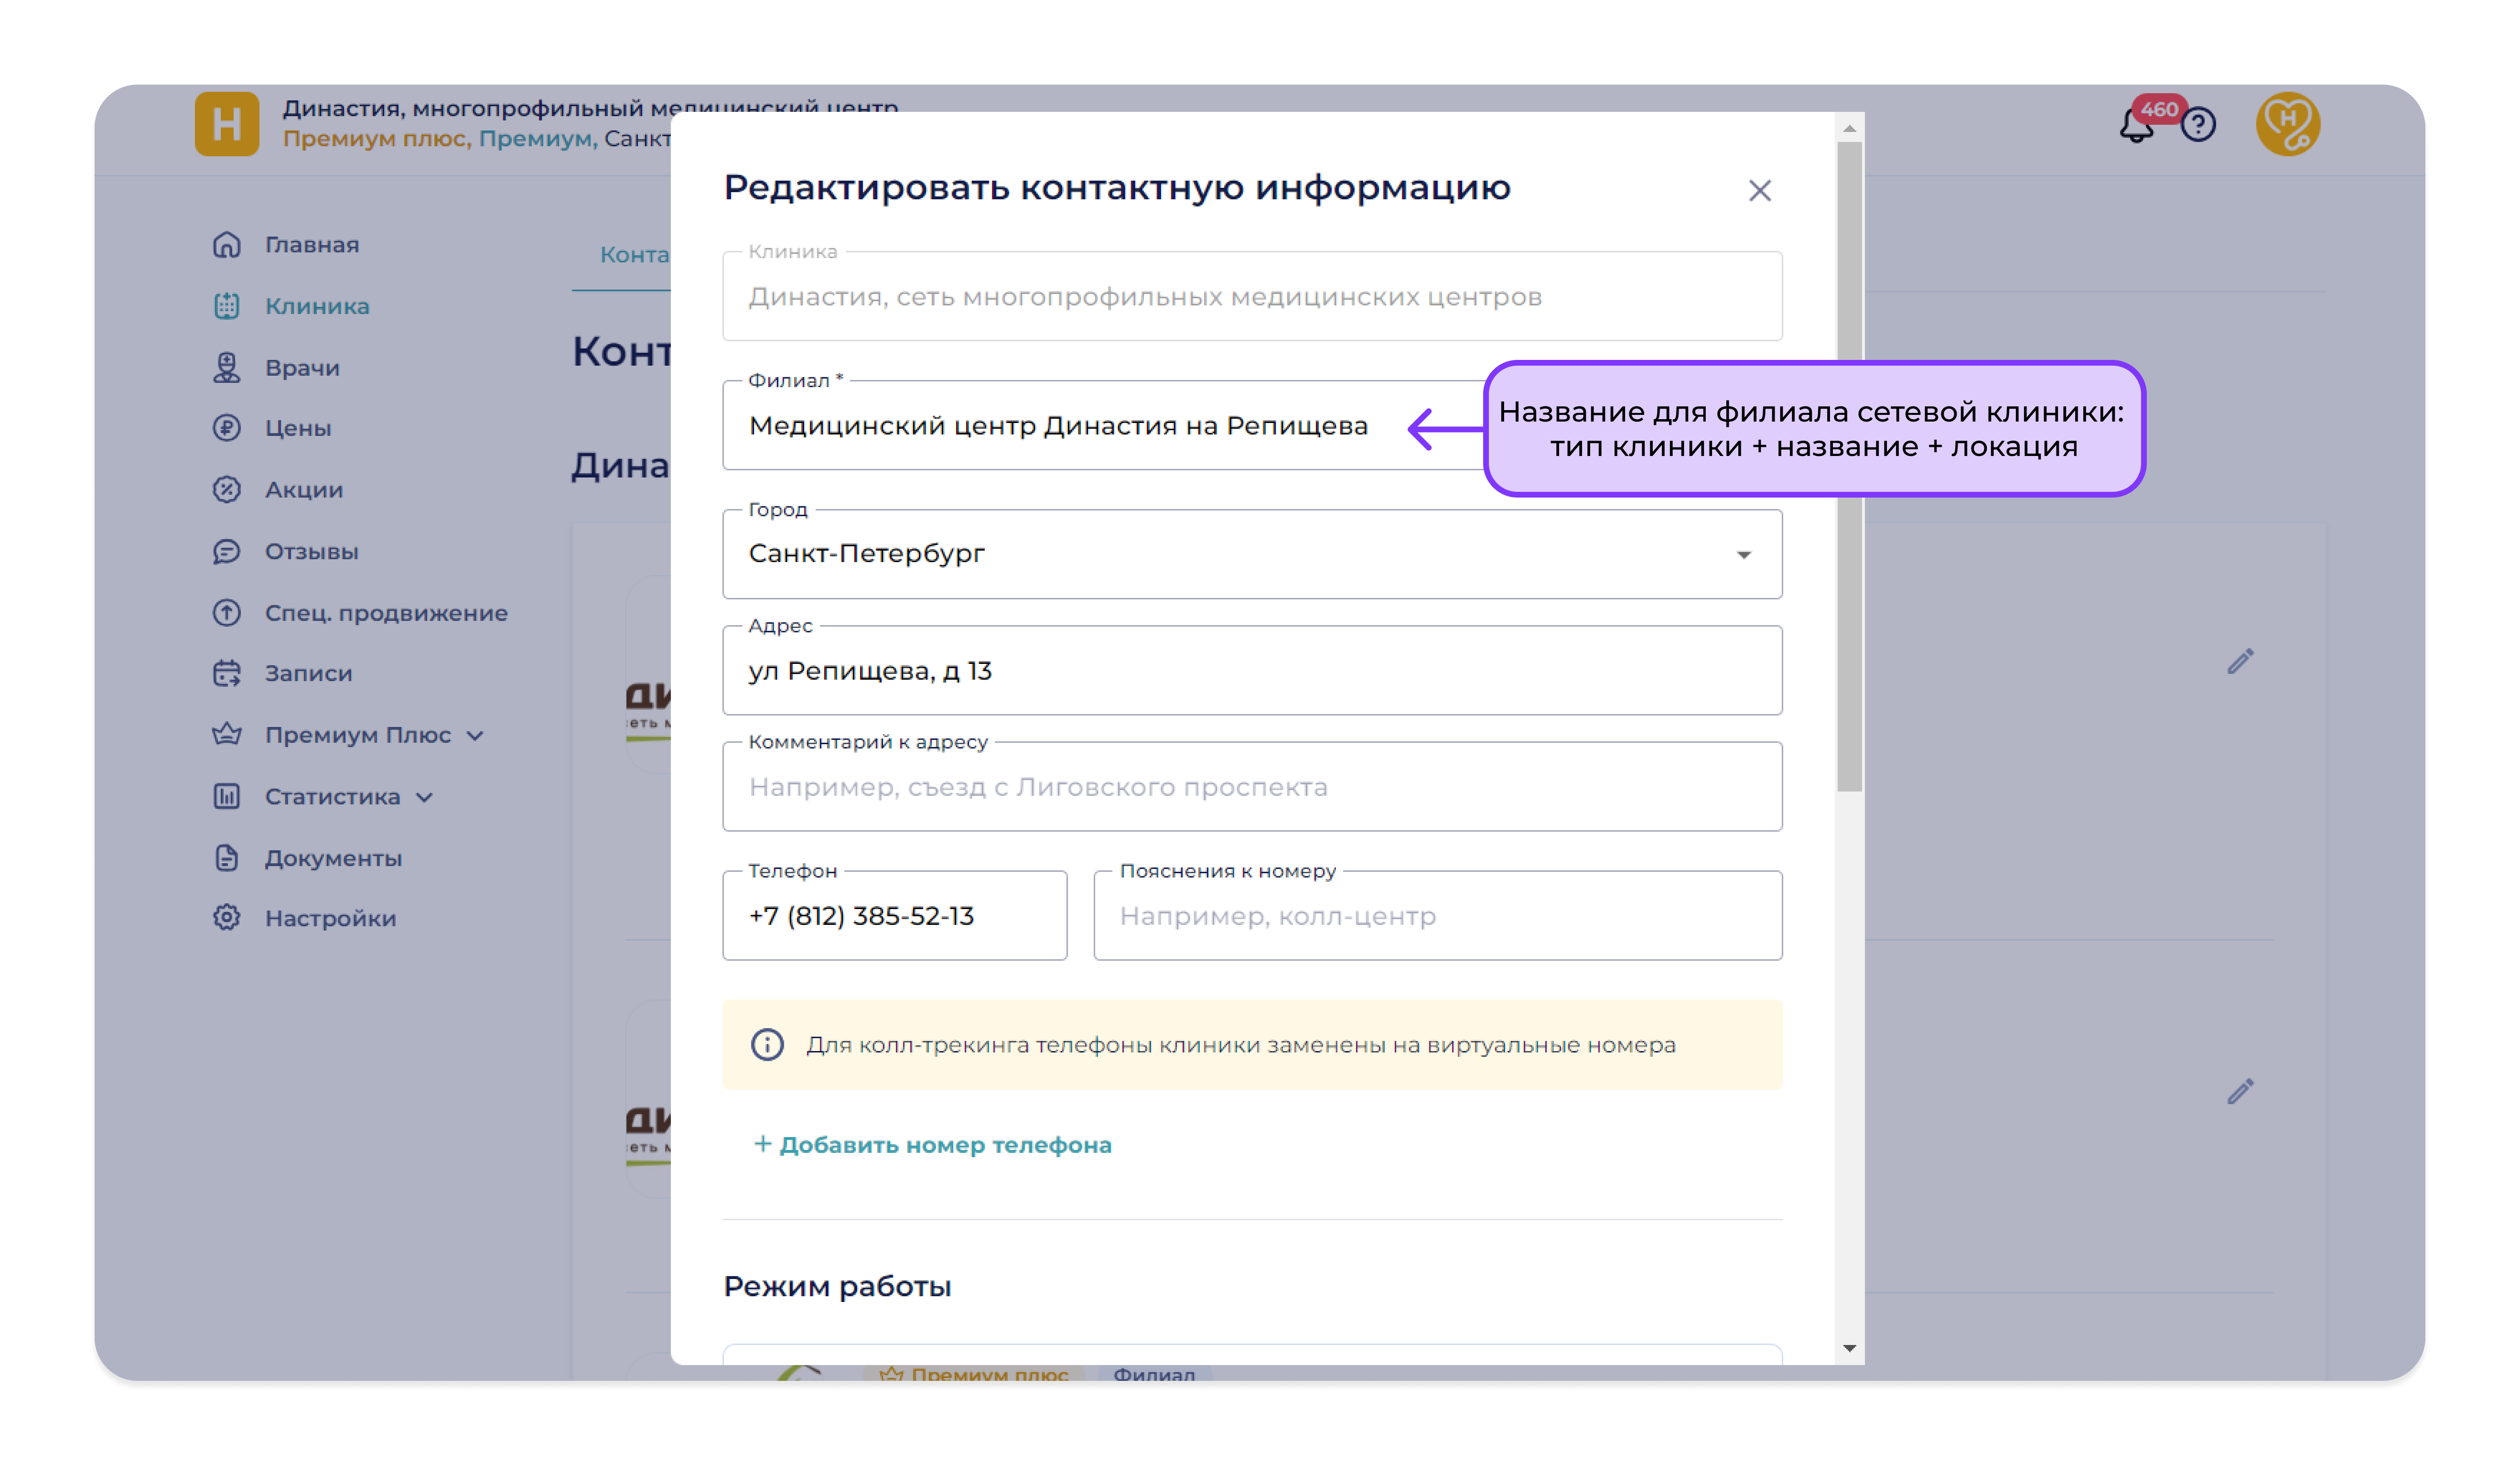Click the dialog scrollbar down arrow
Screen dimensions: 2520x1464
click(1849, 1348)
